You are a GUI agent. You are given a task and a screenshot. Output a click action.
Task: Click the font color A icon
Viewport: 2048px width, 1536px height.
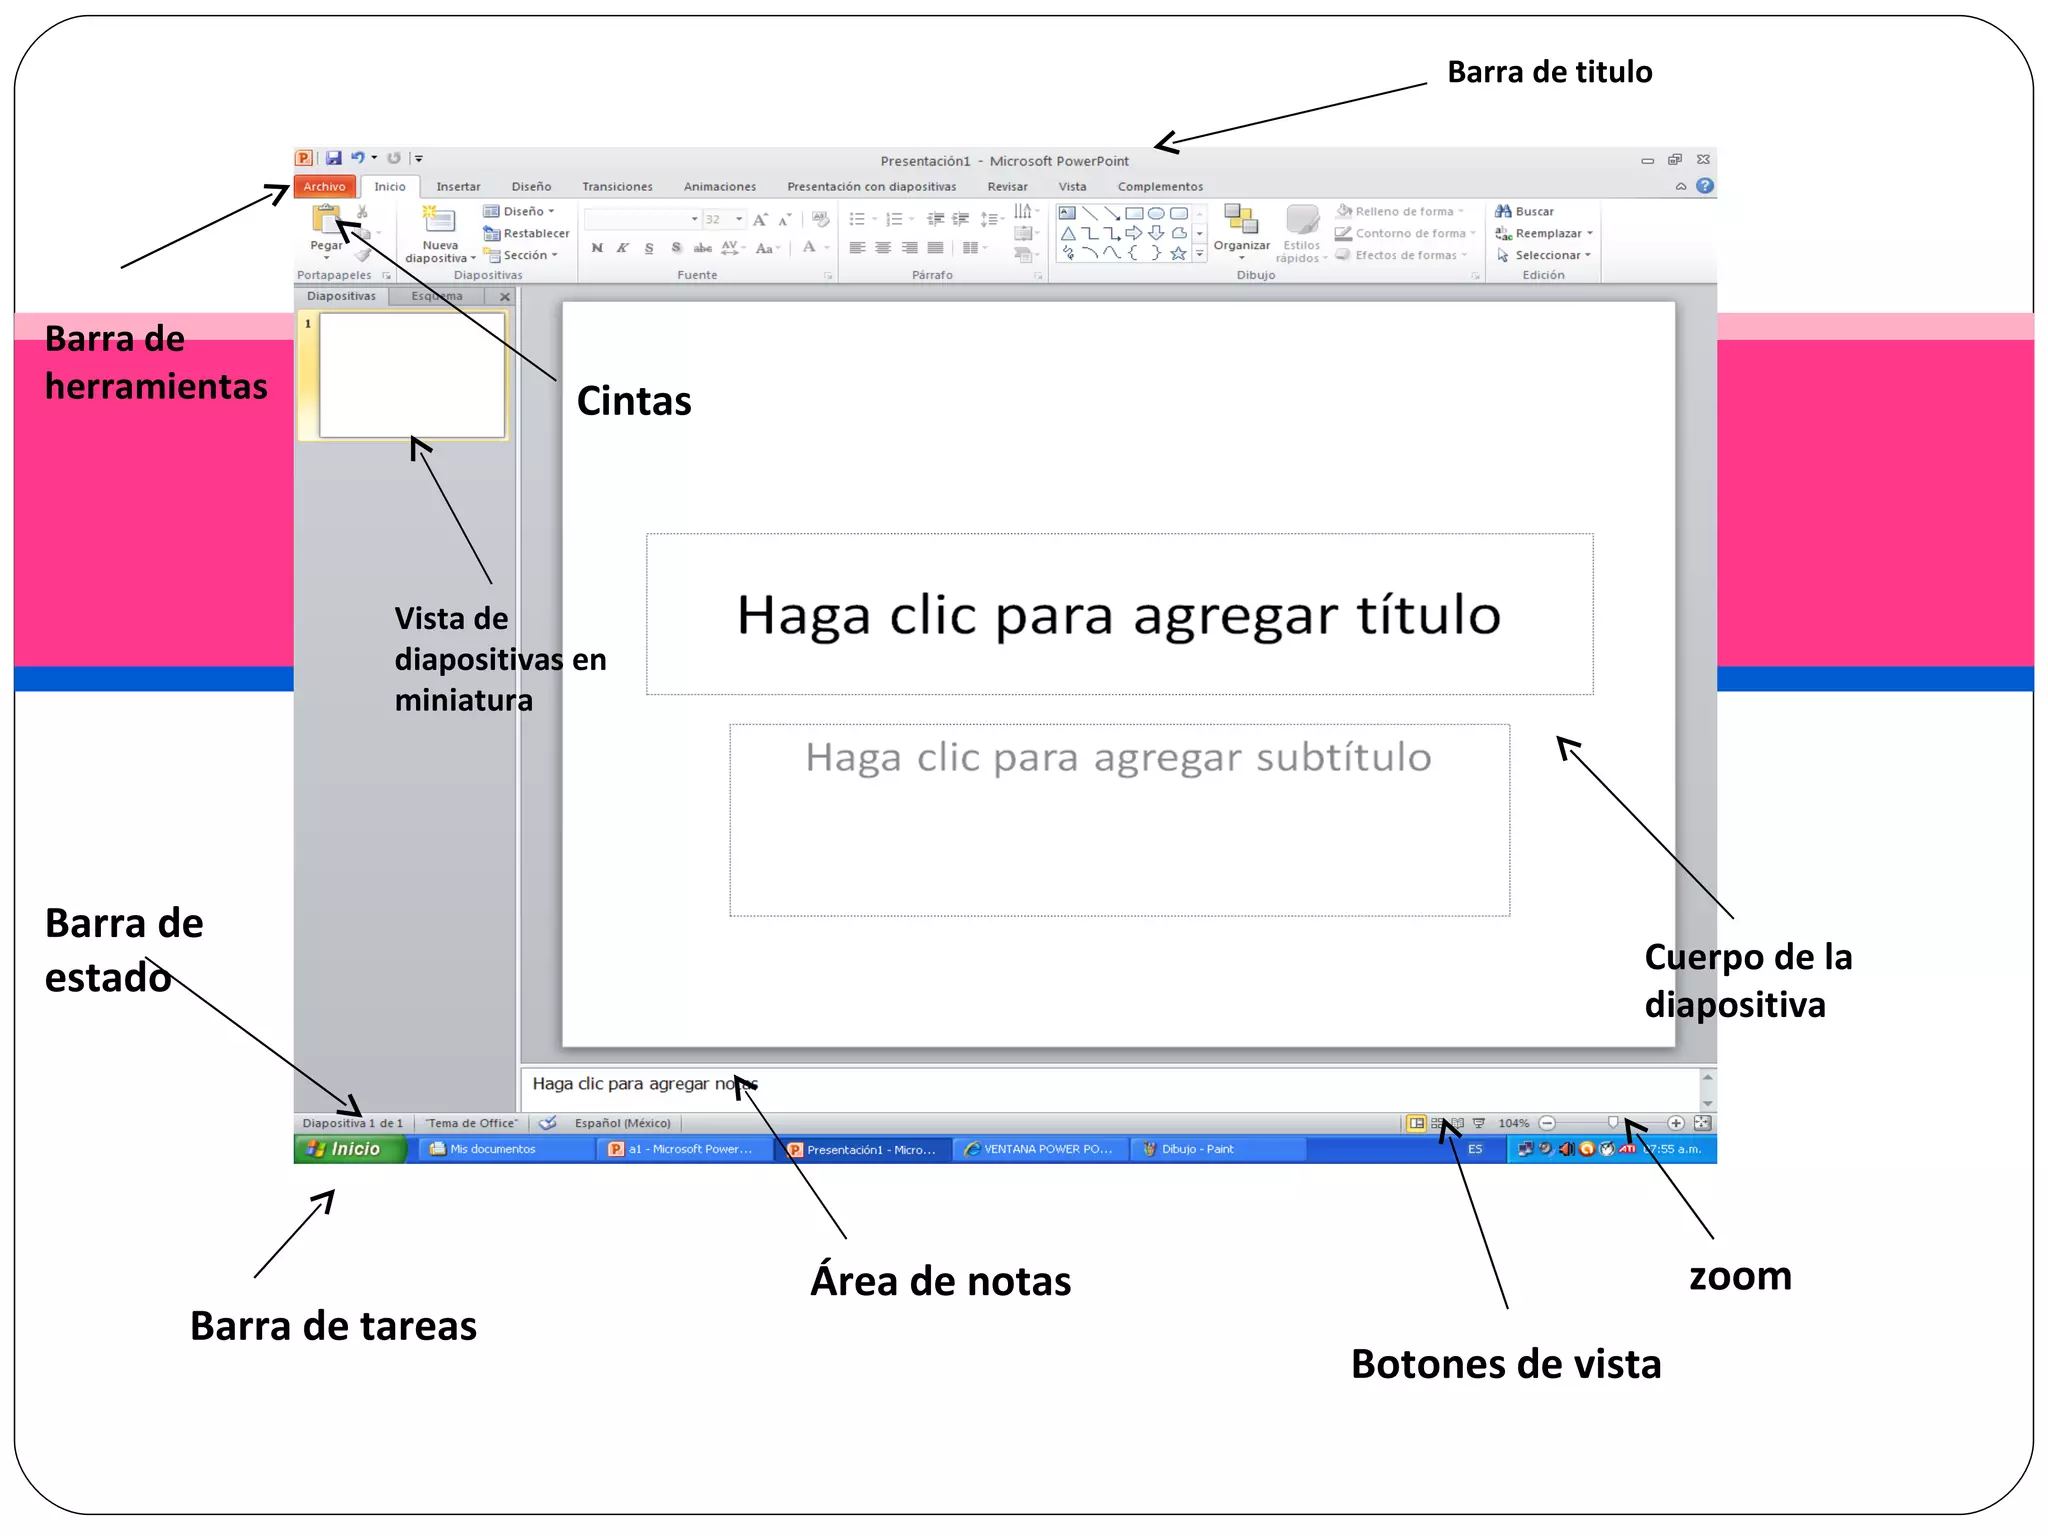point(810,247)
